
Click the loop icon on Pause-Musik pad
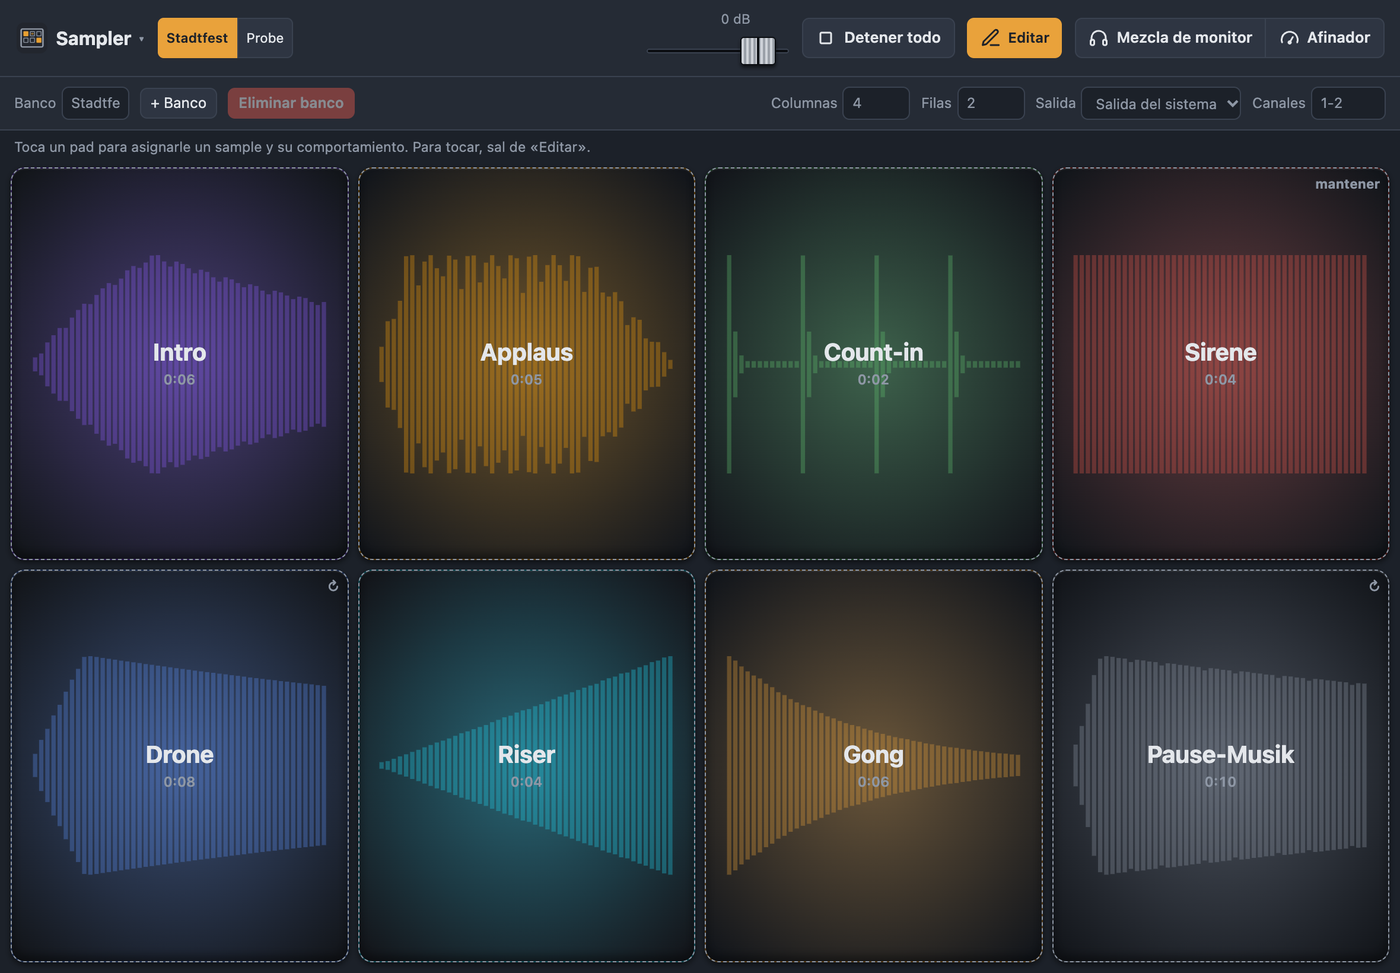tap(1374, 586)
